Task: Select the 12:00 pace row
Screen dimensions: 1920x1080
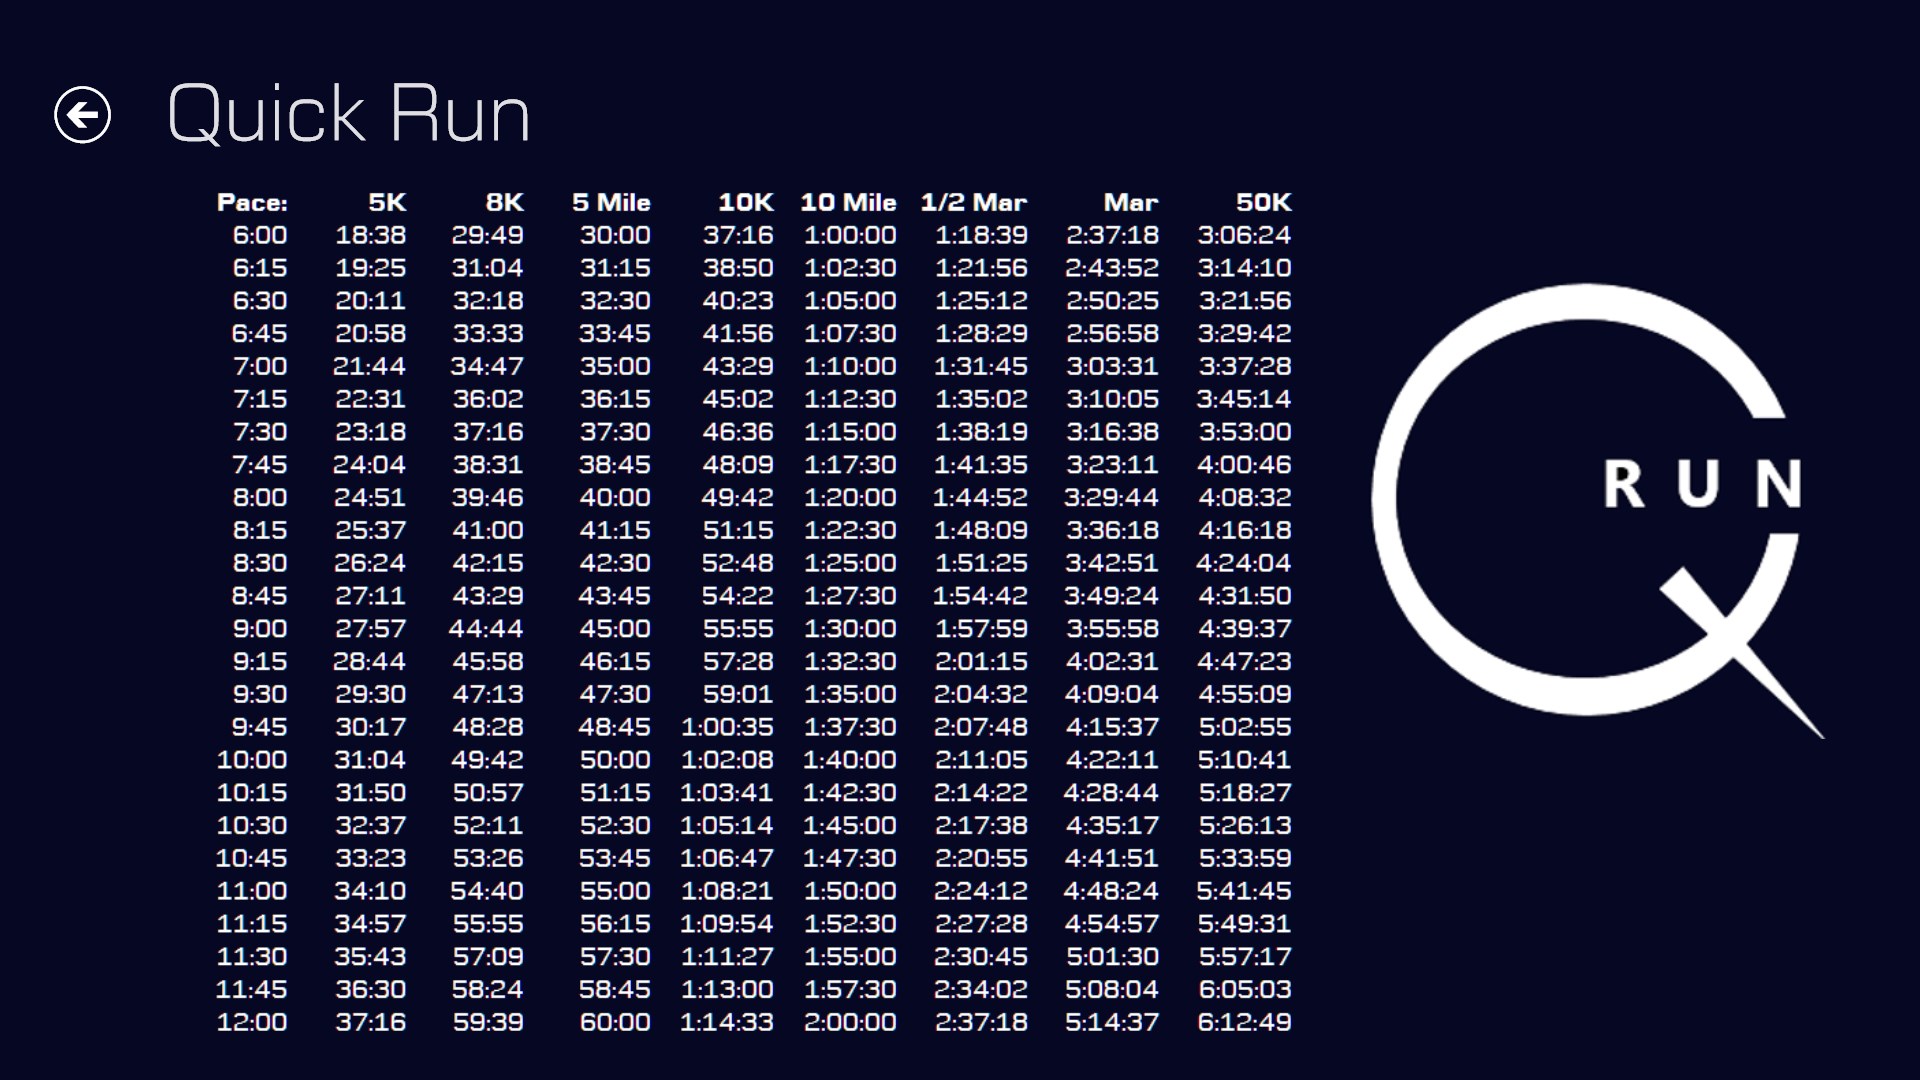Action: point(252,1023)
